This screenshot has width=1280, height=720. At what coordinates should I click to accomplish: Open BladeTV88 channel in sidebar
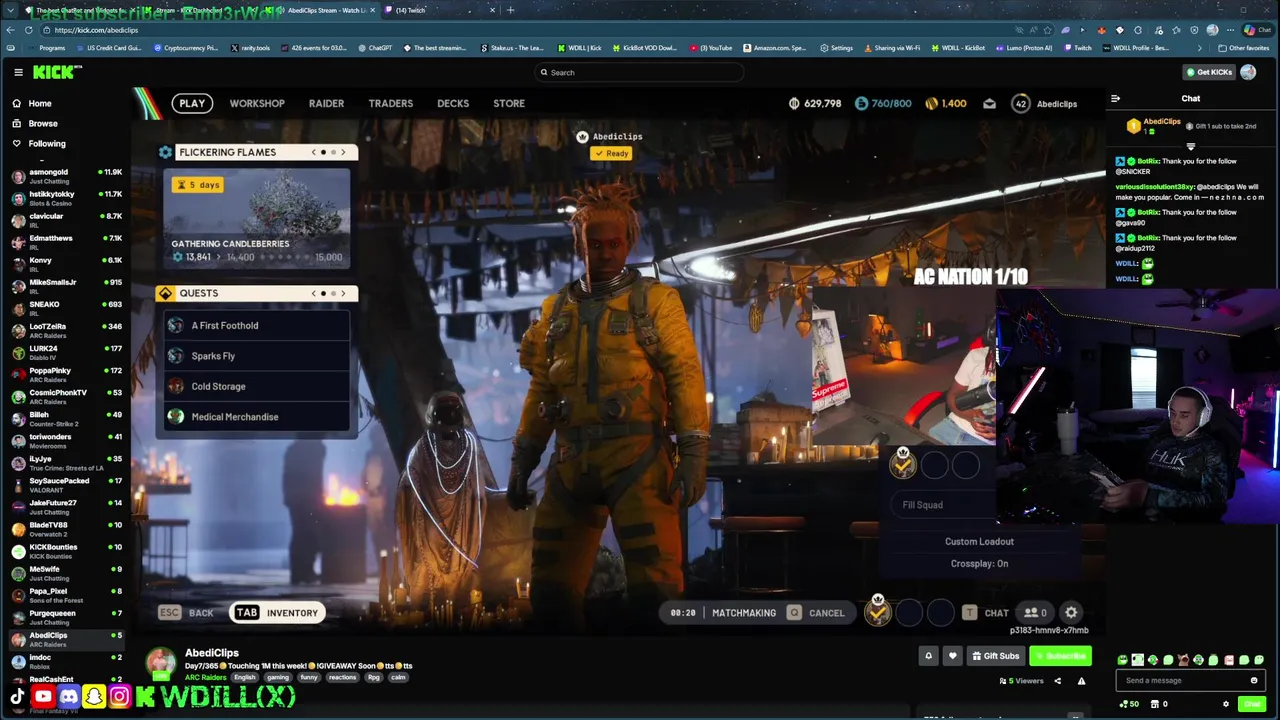[x=65, y=528]
